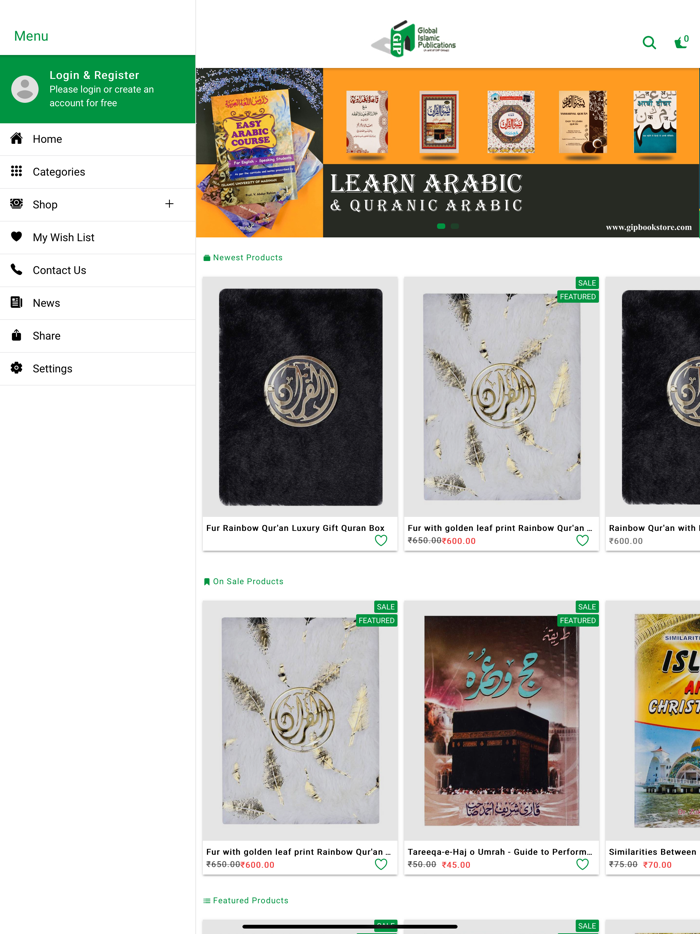Wishlist Fur Rainbow Qur'an Luxury Gift Box
700x934 pixels.
(381, 540)
